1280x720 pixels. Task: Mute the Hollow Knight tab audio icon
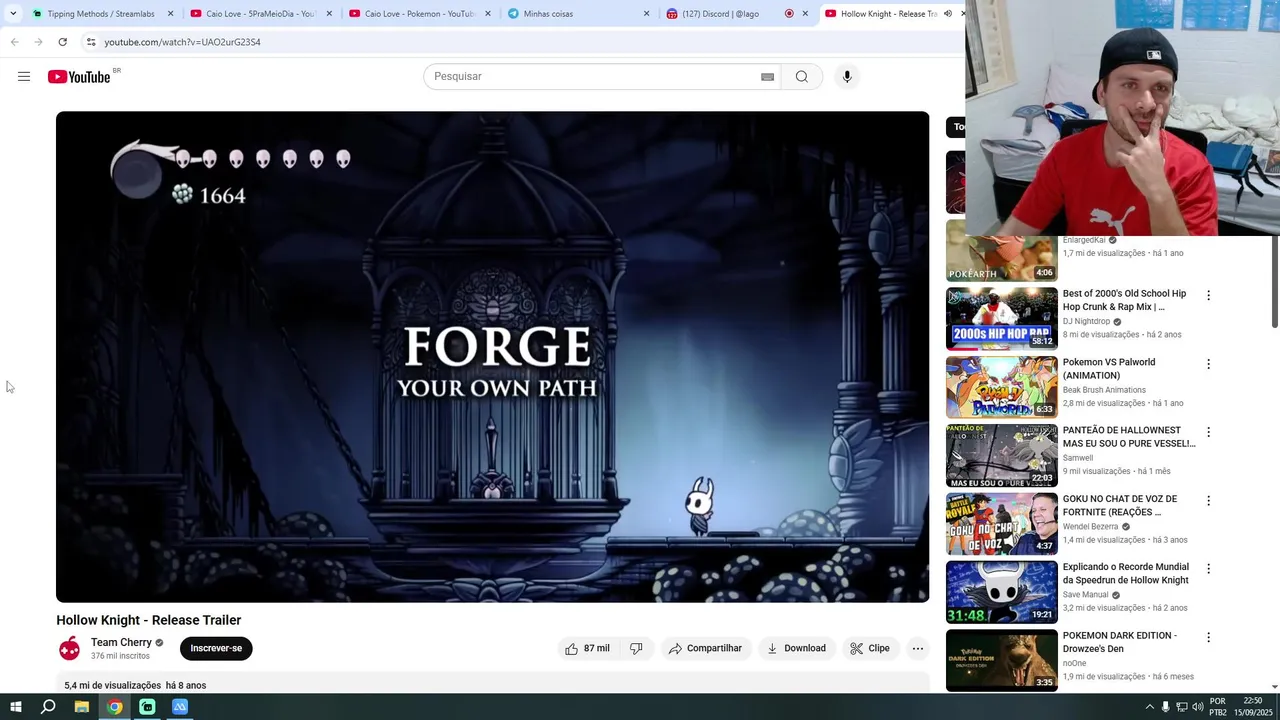(947, 14)
